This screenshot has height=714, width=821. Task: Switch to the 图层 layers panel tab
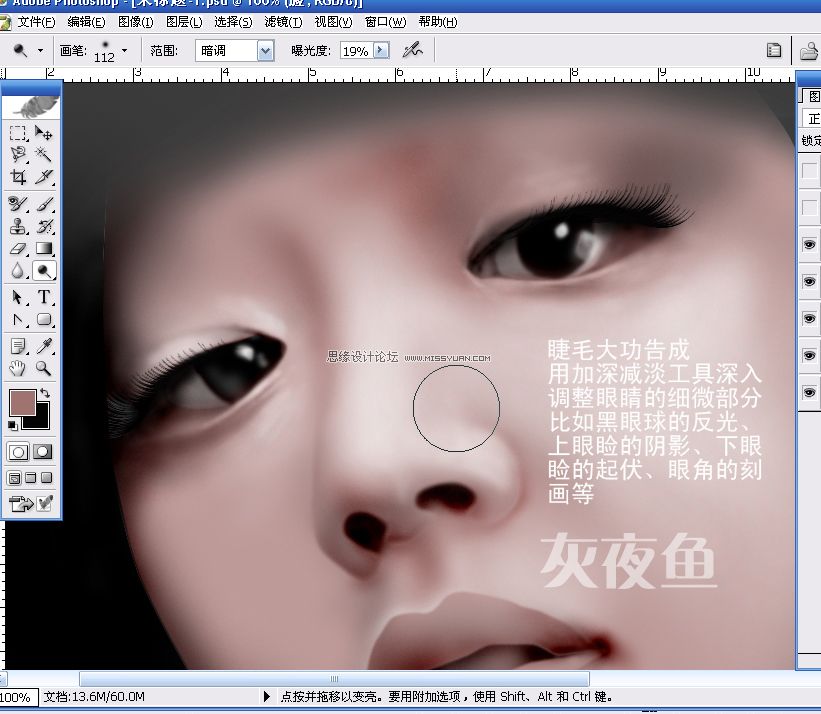pos(813,96)
